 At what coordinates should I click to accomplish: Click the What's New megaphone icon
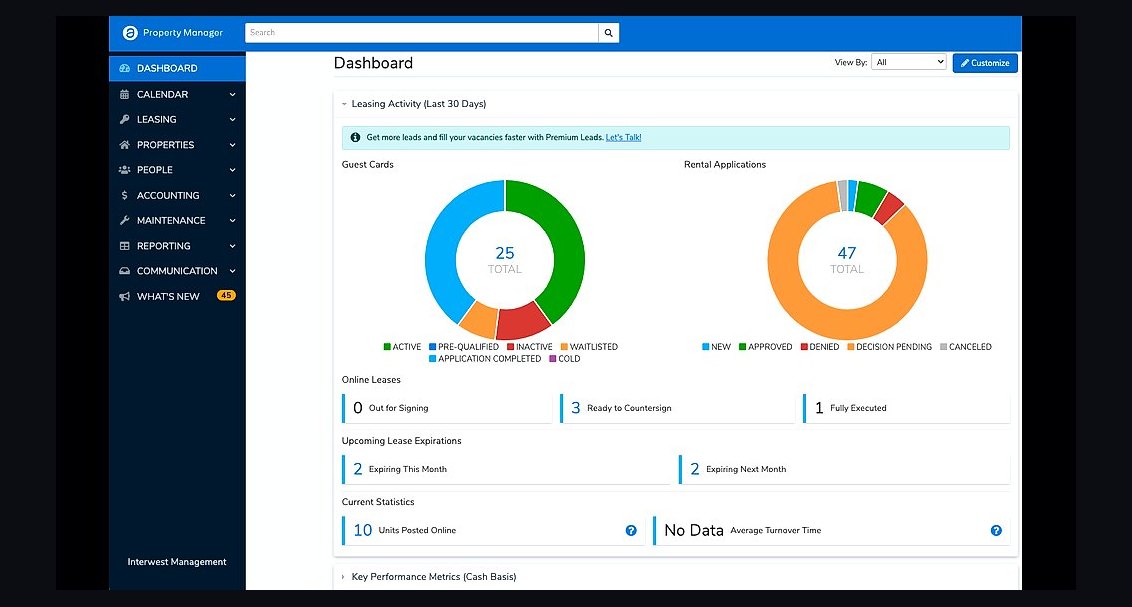point(124,297)
